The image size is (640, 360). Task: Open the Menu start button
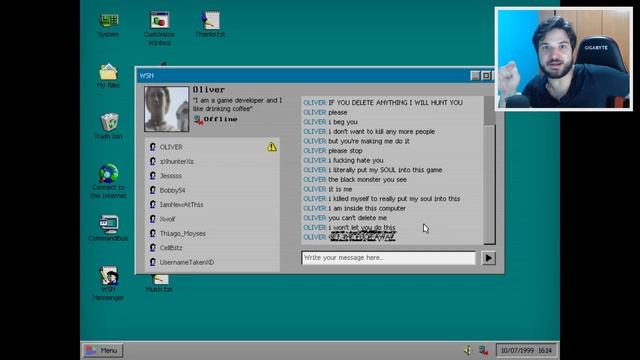coord(103,350)
